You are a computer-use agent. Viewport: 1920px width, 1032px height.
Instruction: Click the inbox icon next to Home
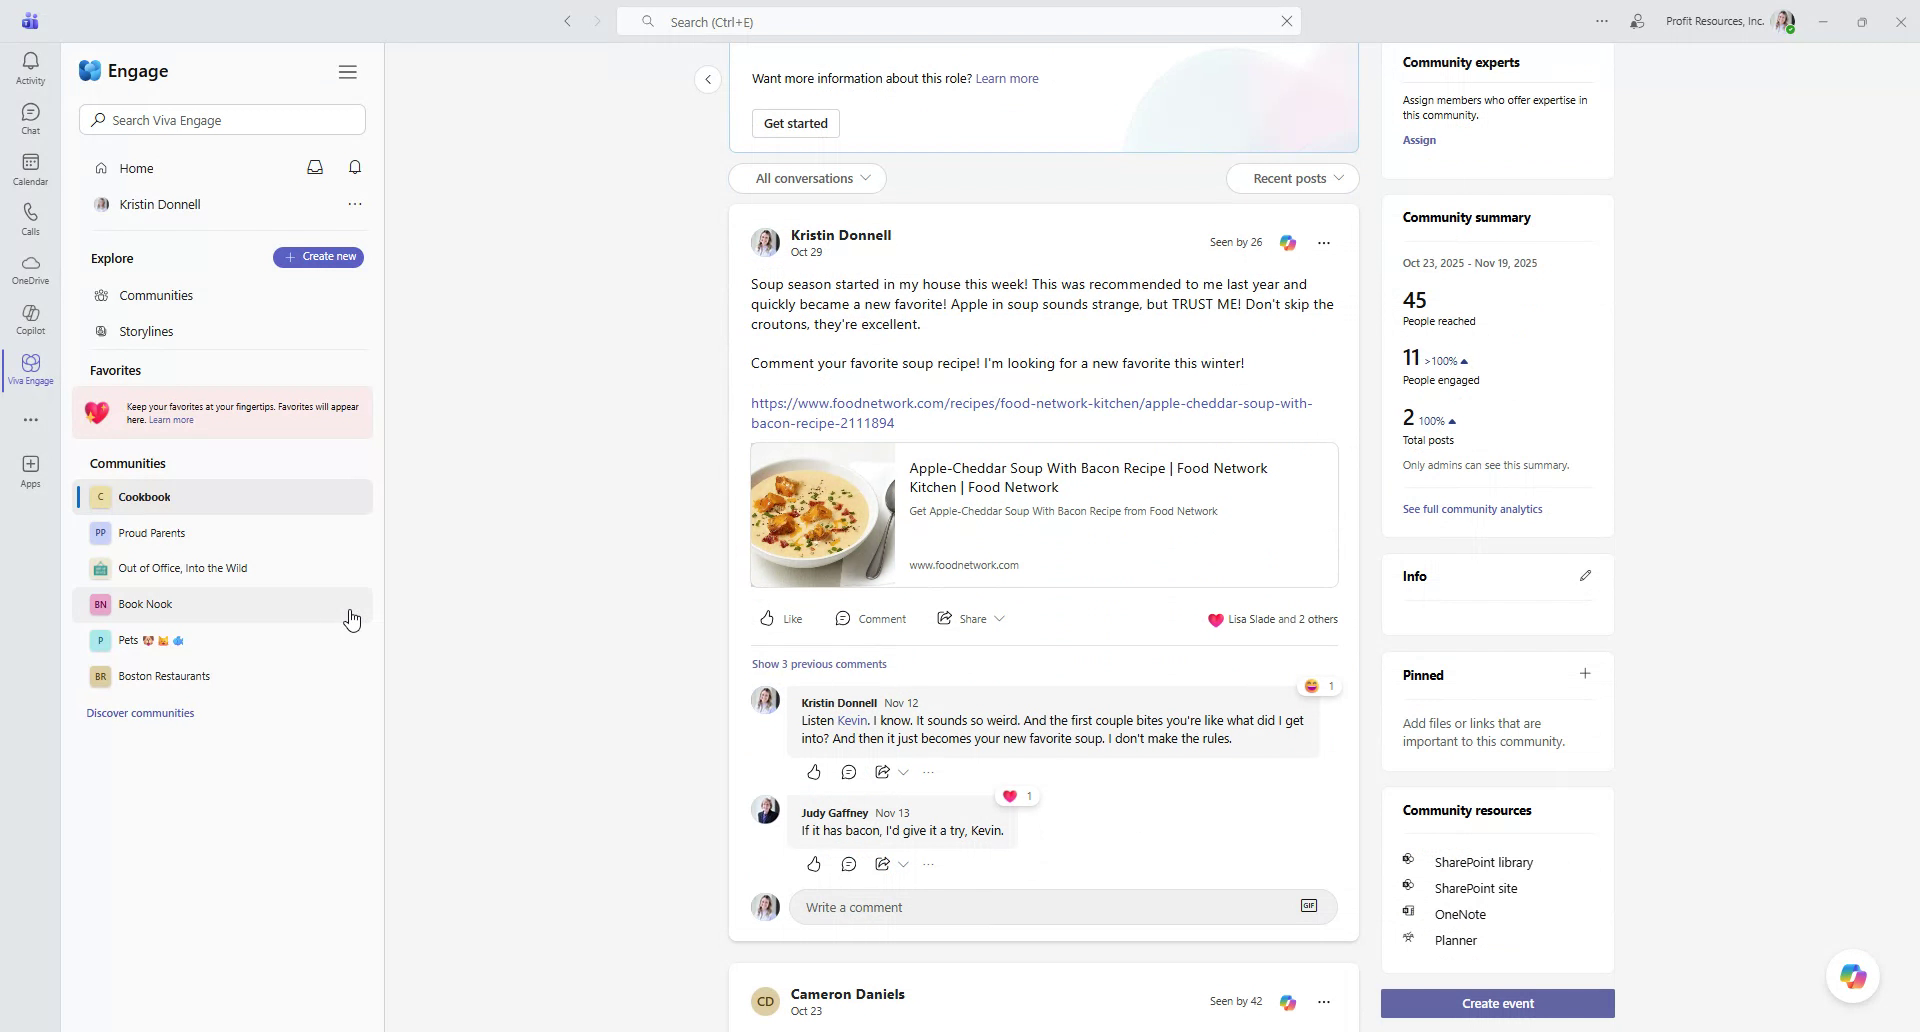[x=314, y=167]
